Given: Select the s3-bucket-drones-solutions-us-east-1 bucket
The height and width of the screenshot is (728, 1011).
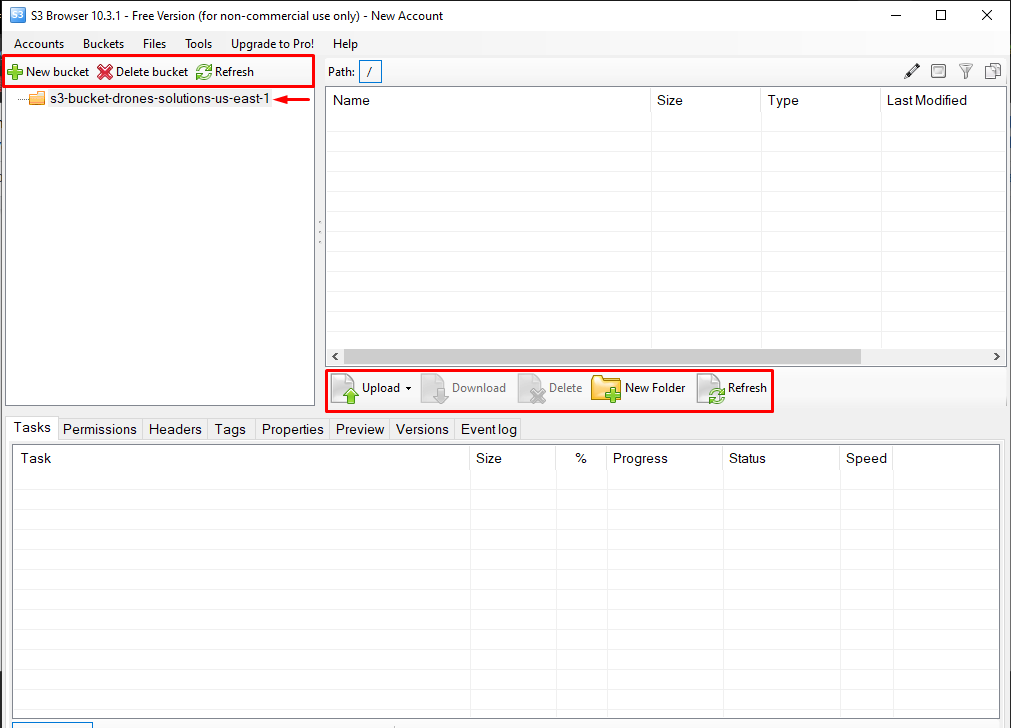Looking at the screenshot, I should [159, 99].
